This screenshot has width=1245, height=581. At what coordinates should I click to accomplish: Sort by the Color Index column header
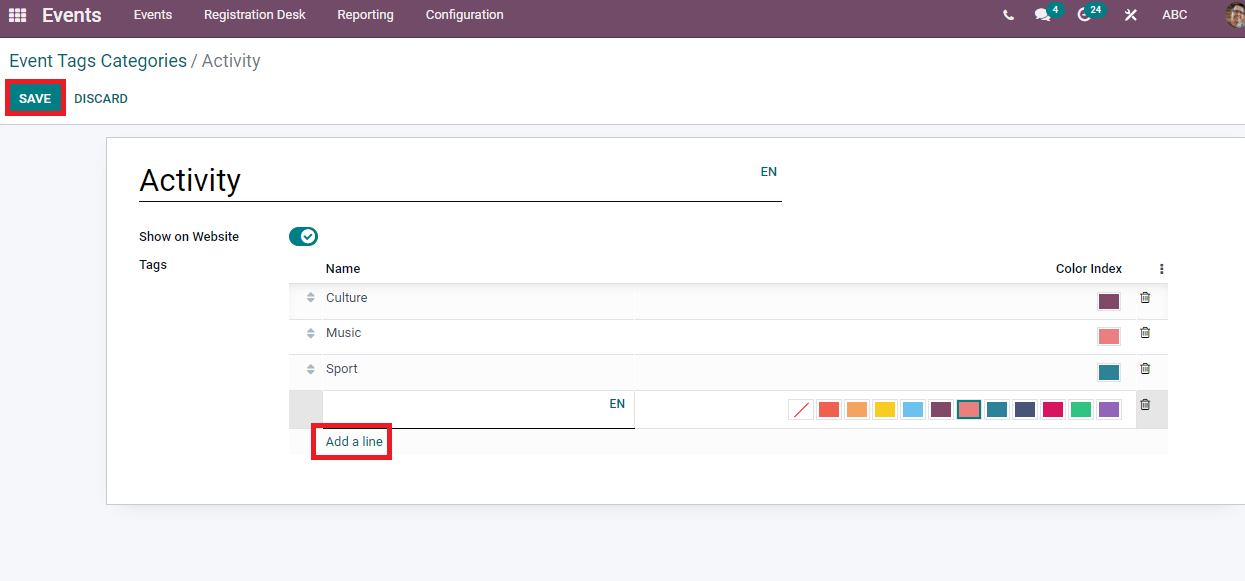click(1089, 269)
